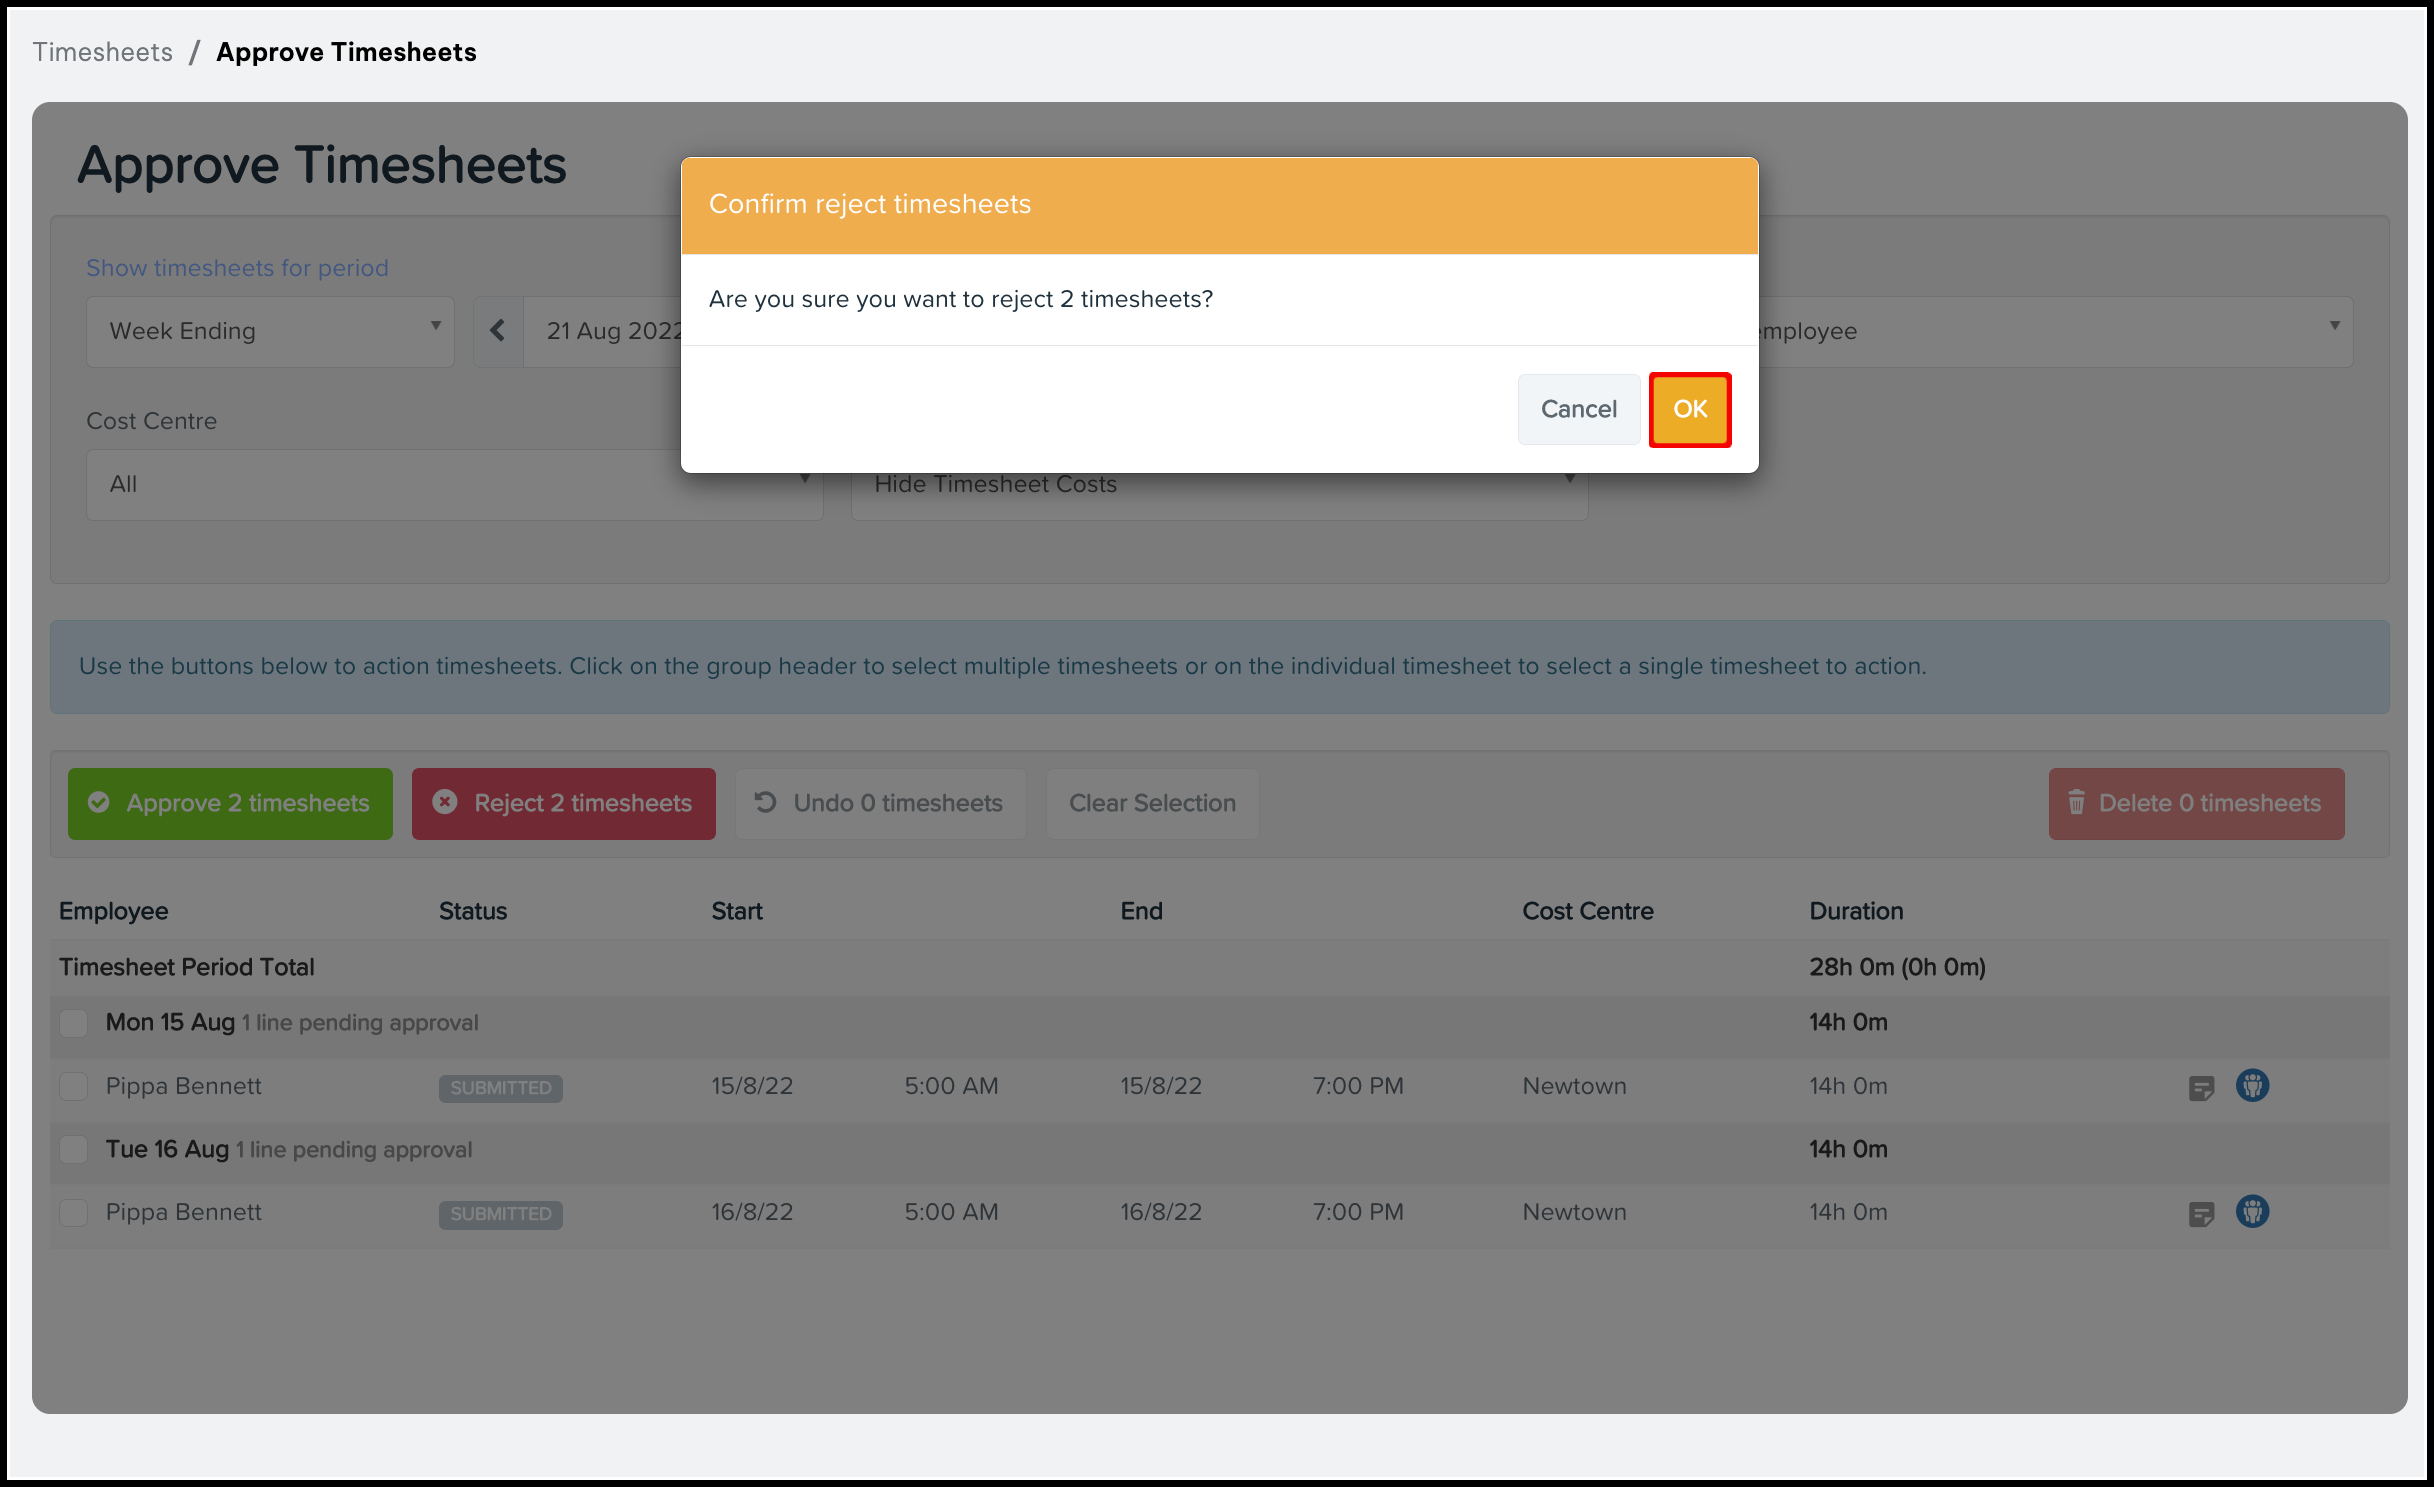The width and height of the screenshot is (2434, 1487).
Task: Click the comment note icon for 16/8/22 timesheet
Action: 2201,1214
